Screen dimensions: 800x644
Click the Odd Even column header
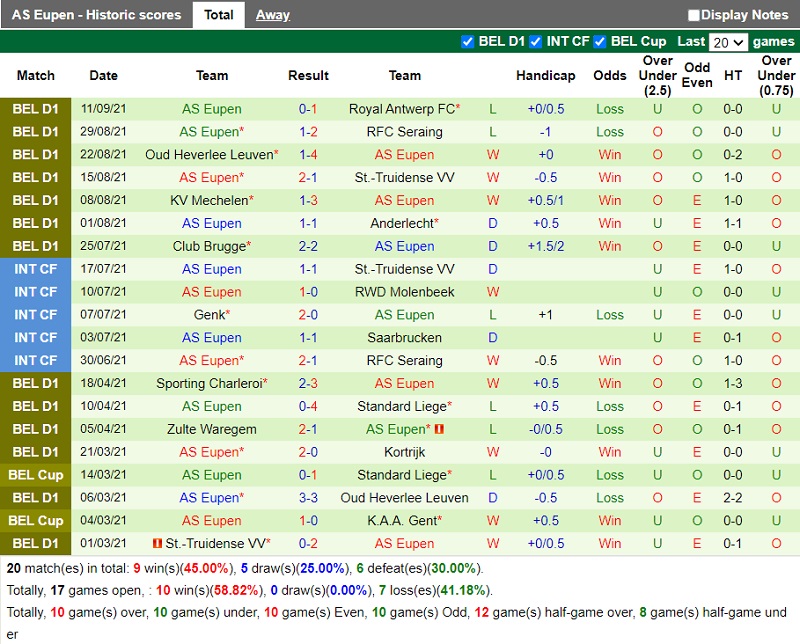click(697, 75)
